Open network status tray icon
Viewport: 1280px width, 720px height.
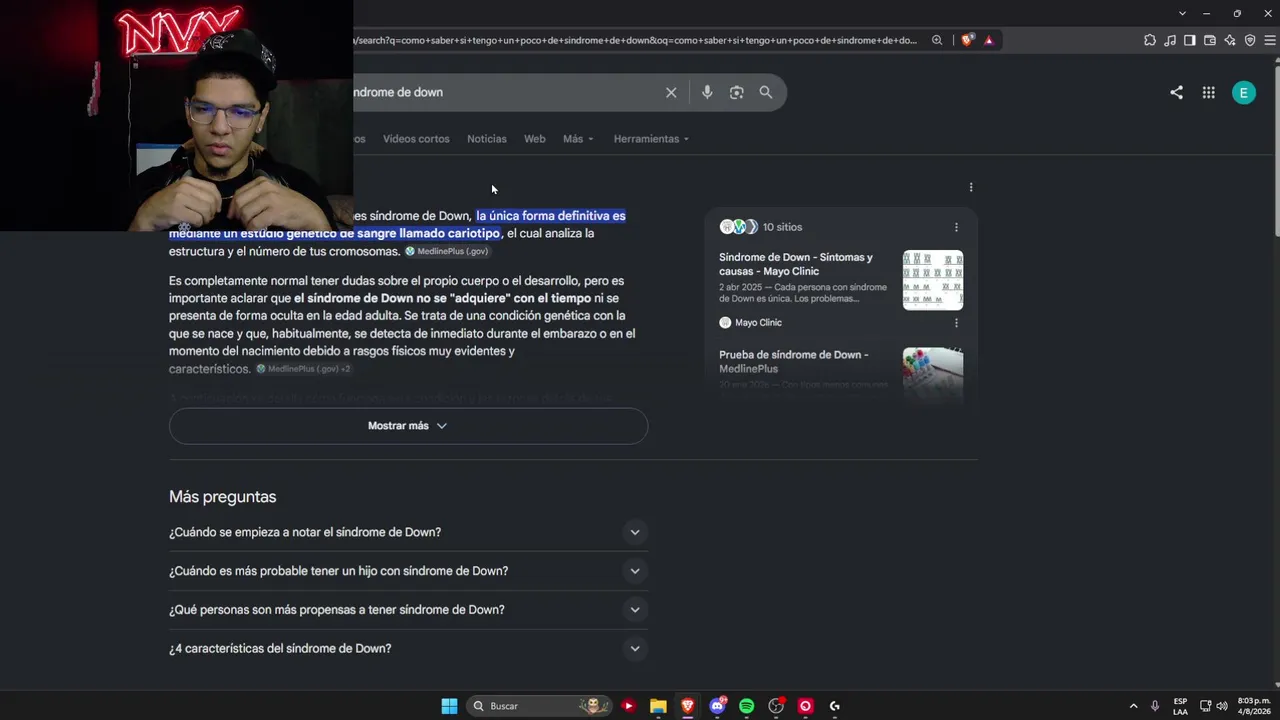pos(1205,706)
